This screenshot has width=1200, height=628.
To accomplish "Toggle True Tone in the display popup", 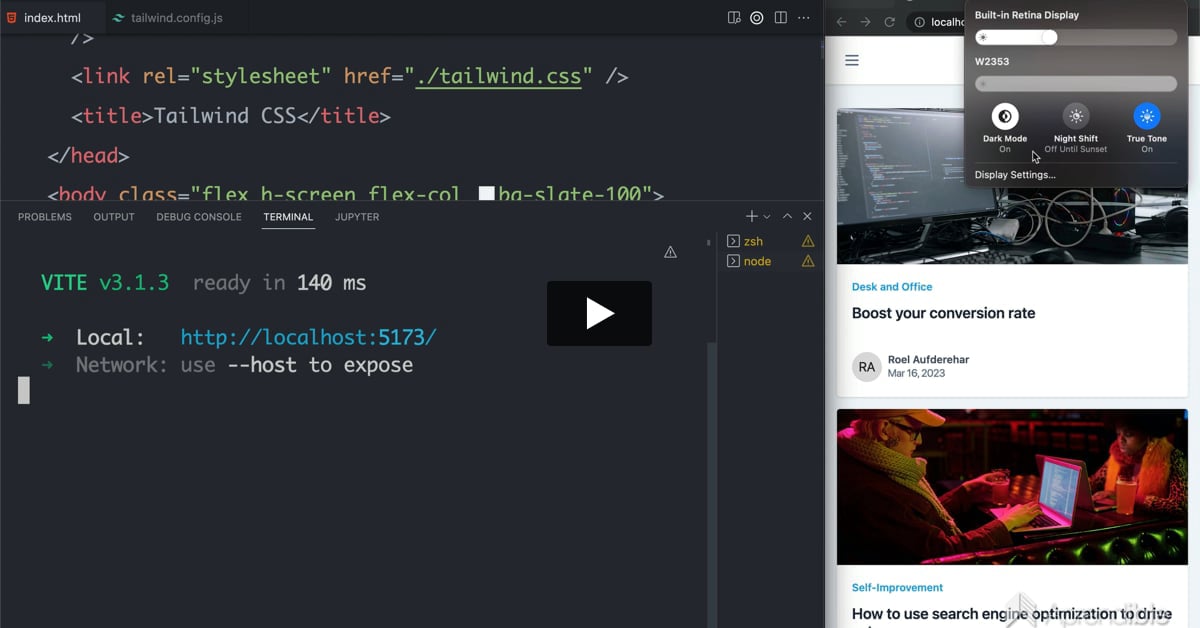I will 1147,116.
